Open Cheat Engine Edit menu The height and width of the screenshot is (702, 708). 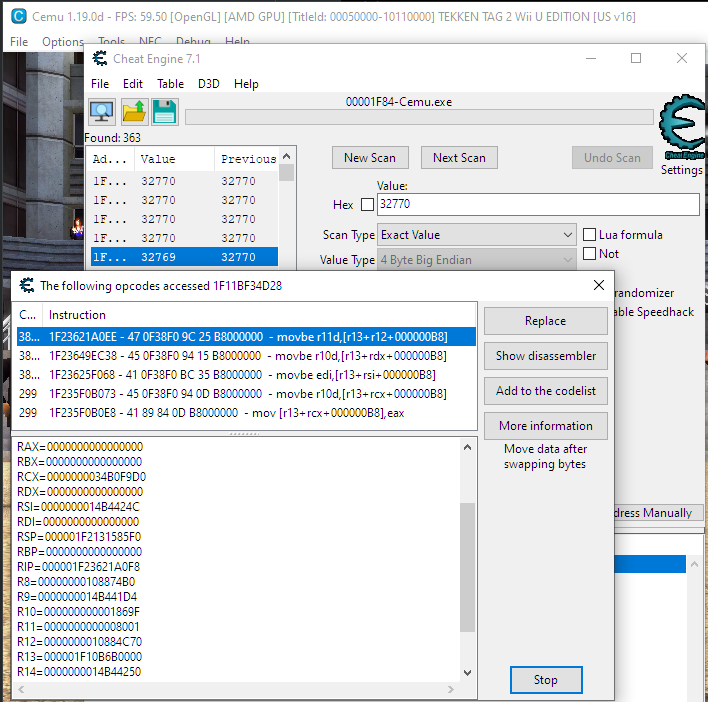[x=132, y=84]
